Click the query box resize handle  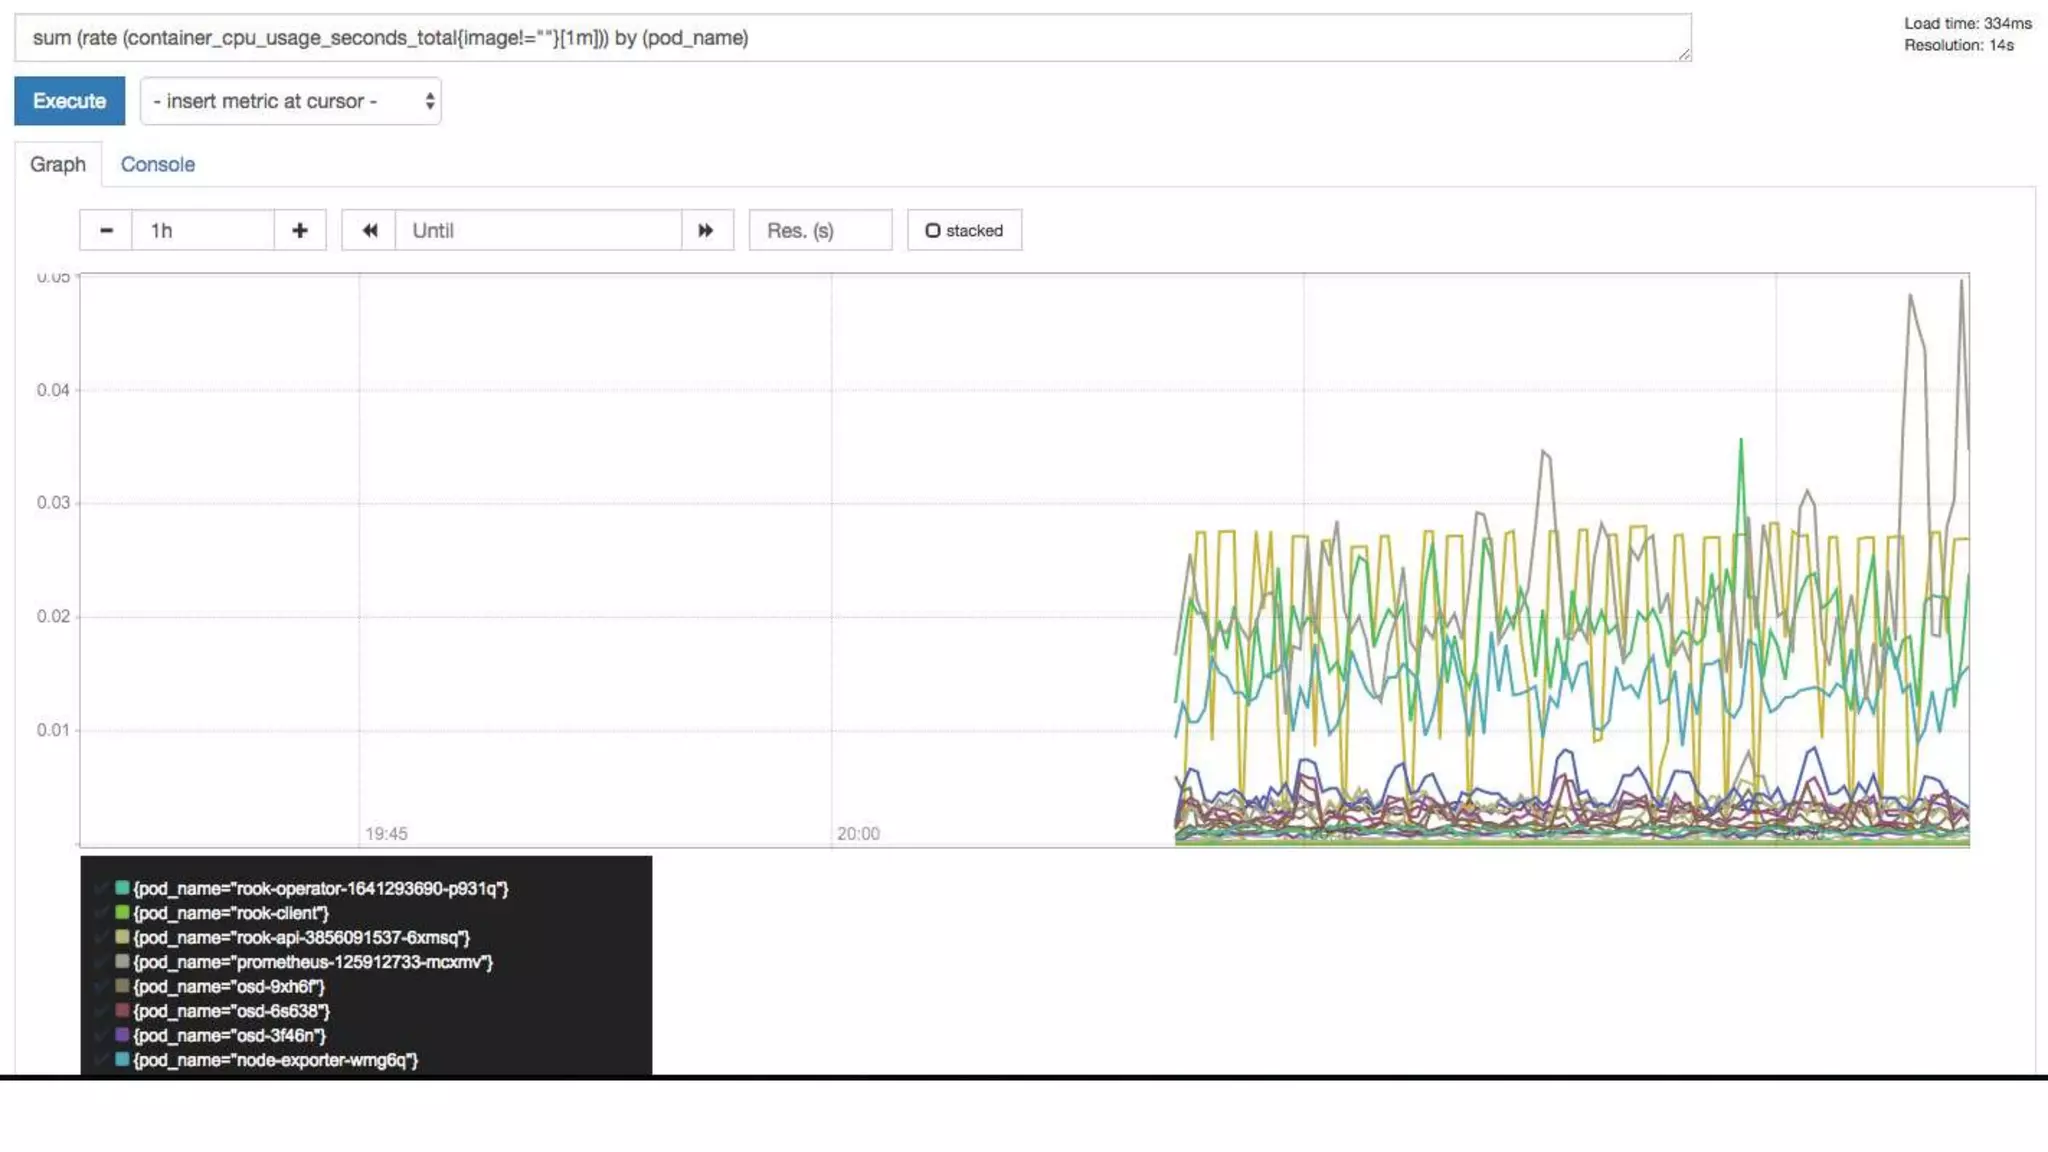coord(1684,55)
